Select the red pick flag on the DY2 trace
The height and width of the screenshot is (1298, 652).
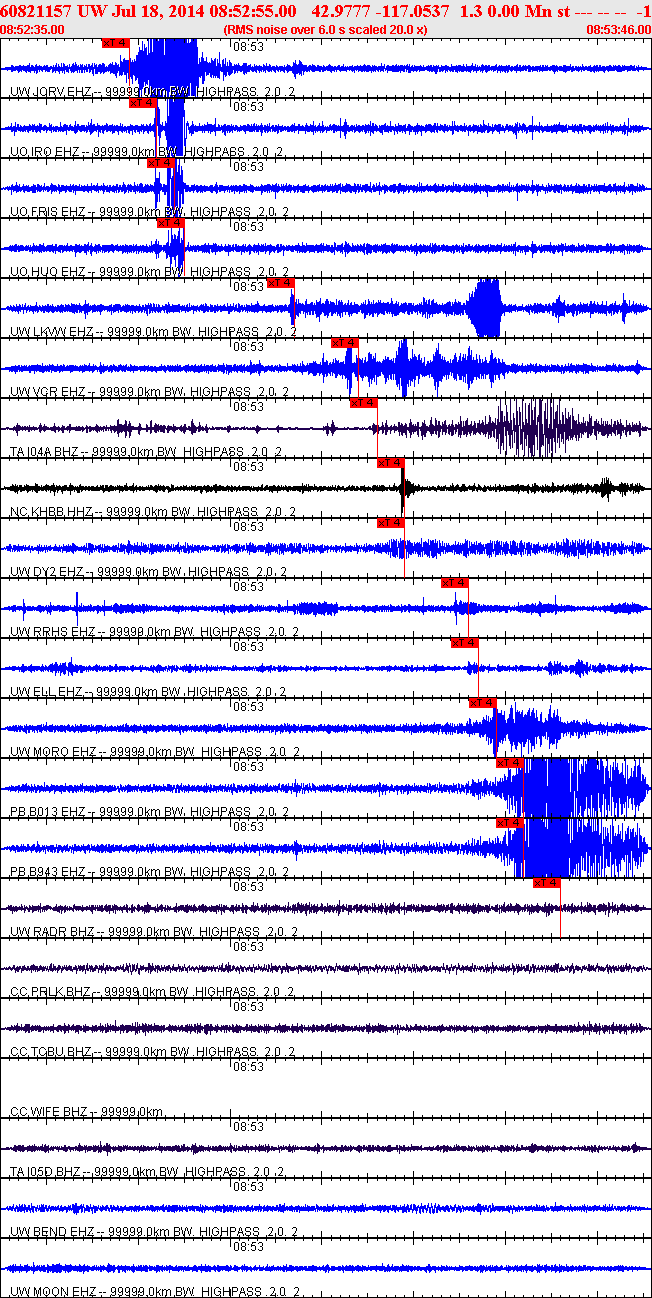(x=391, y=523)
